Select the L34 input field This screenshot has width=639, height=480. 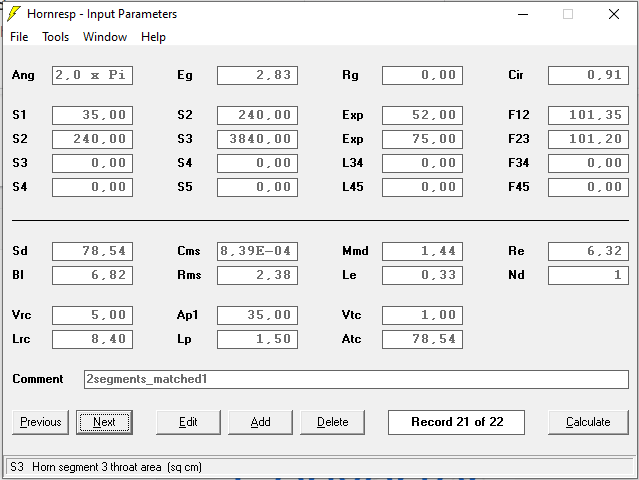[x=422, y=163]
